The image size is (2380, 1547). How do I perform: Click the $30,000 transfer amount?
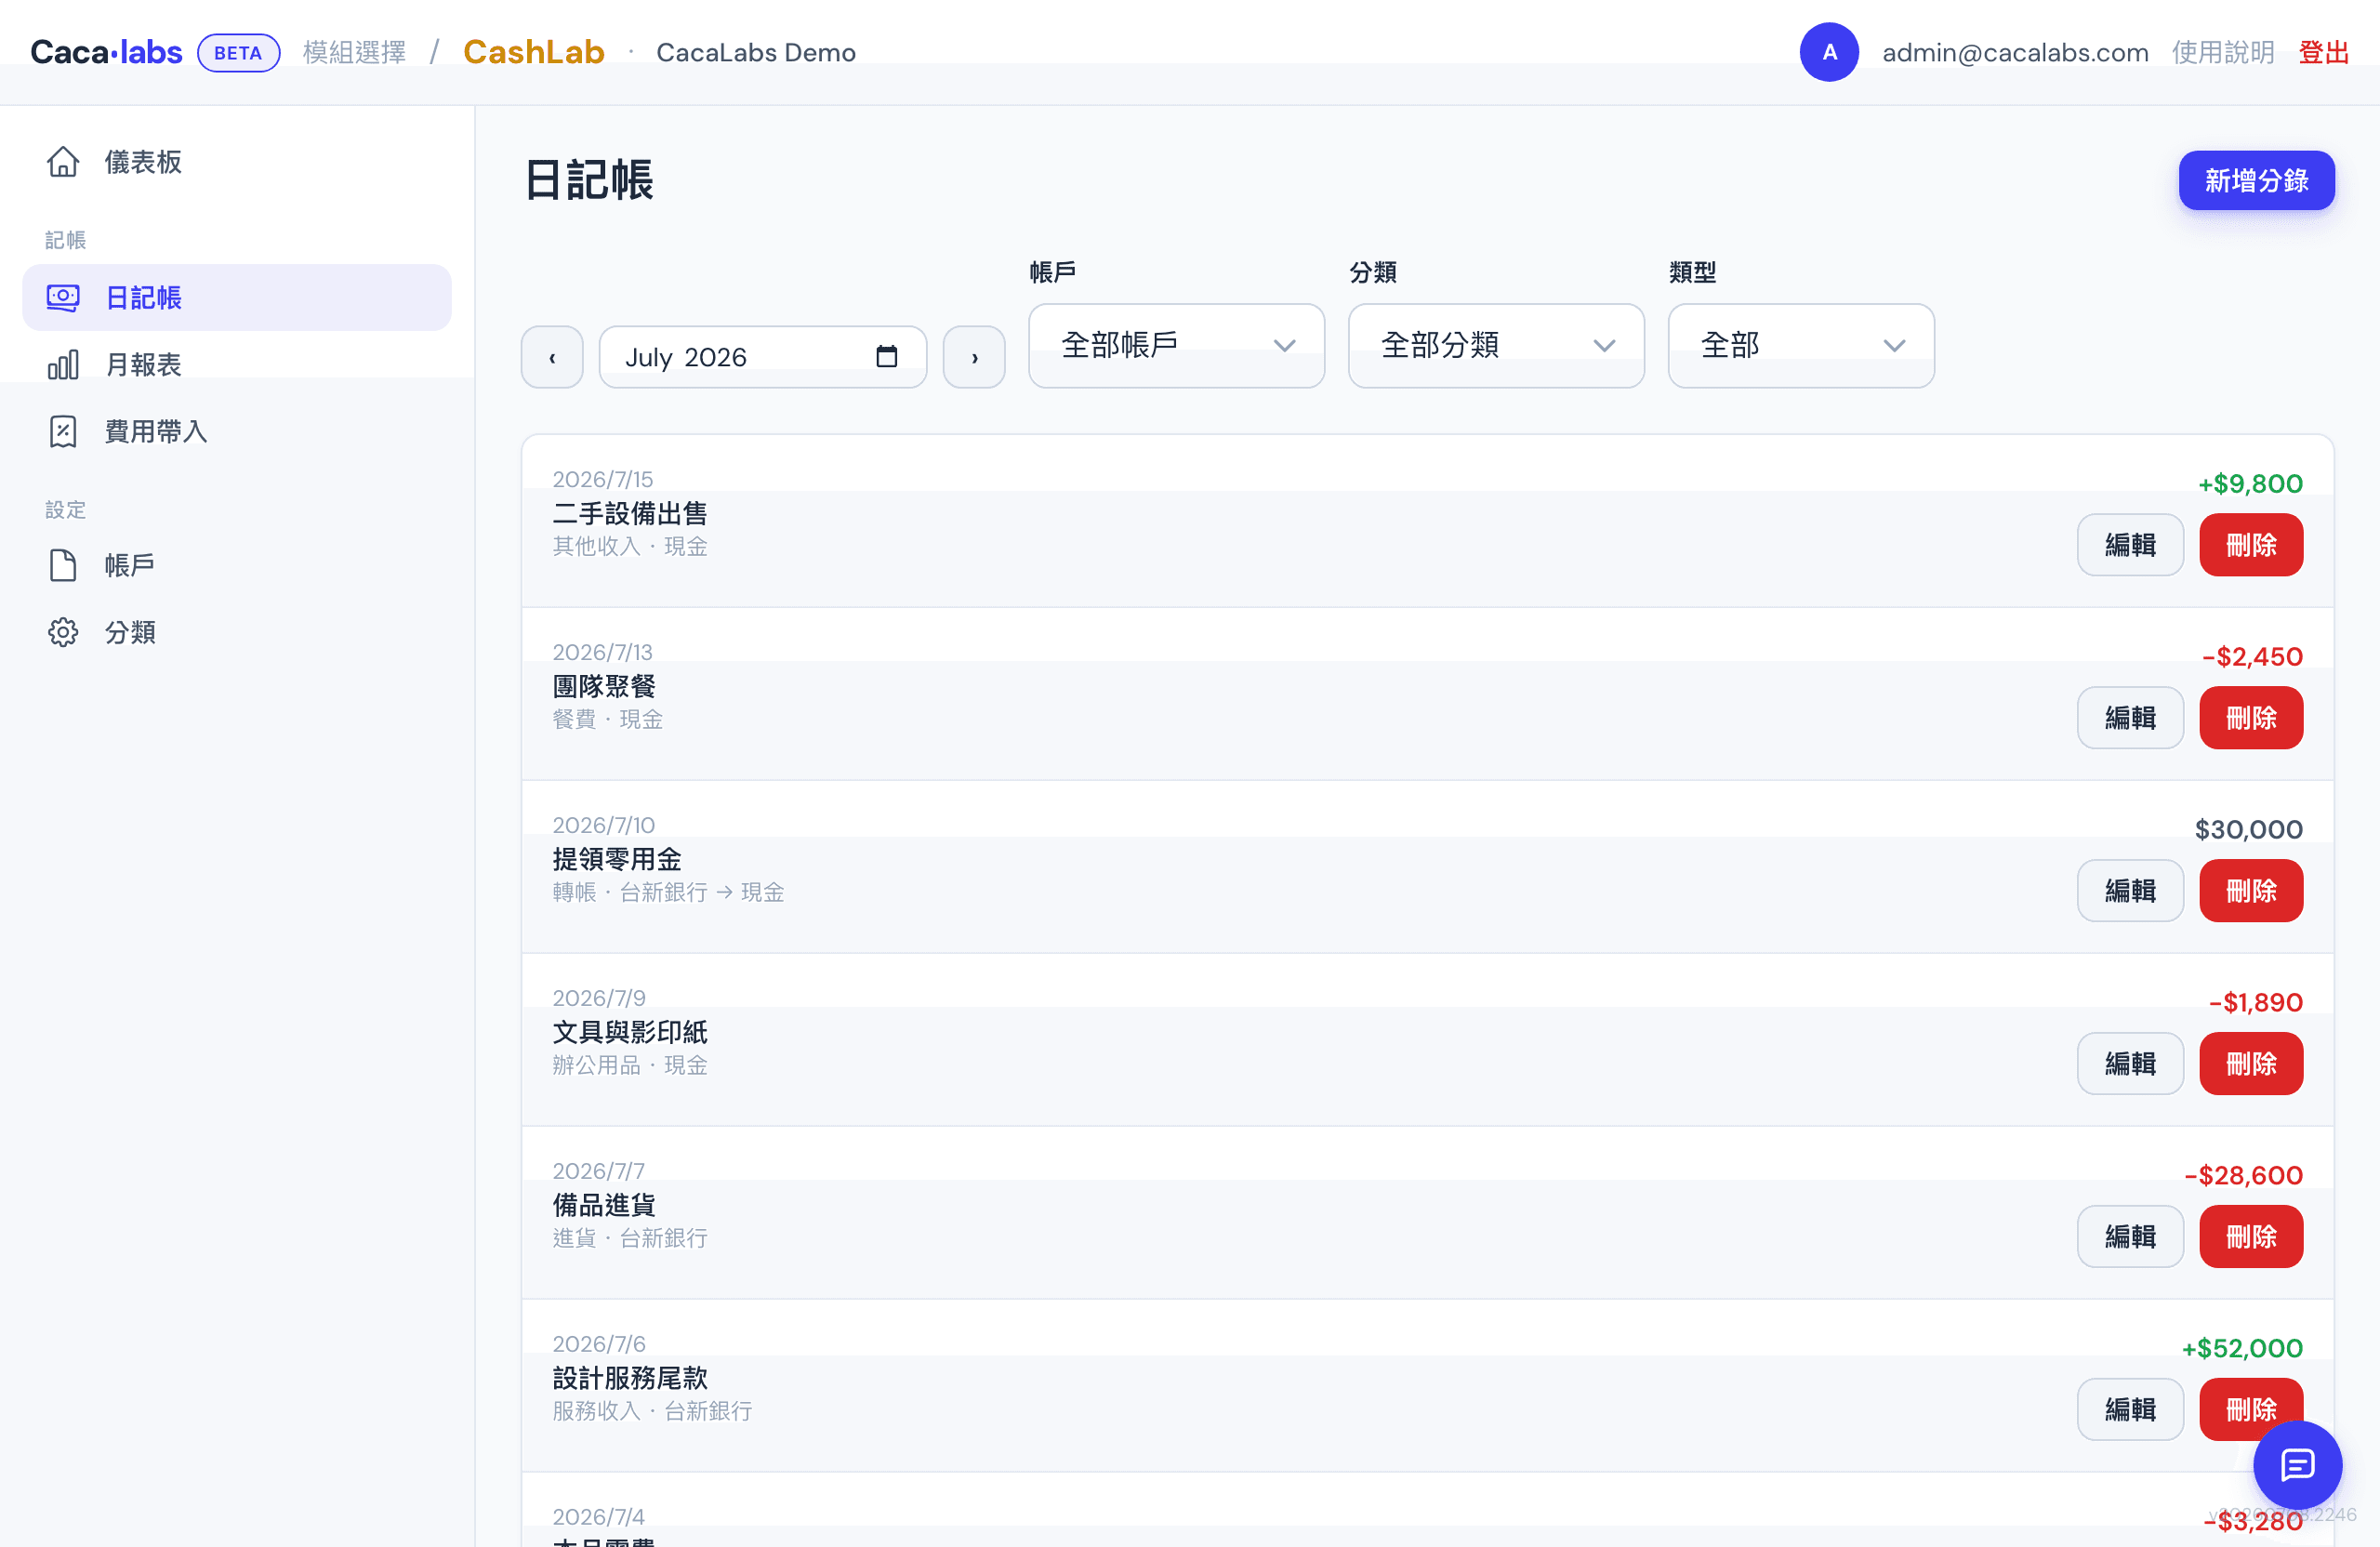[2249, 830]
